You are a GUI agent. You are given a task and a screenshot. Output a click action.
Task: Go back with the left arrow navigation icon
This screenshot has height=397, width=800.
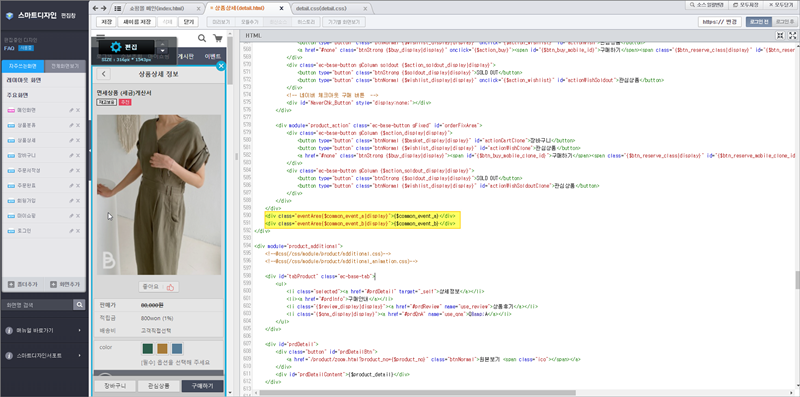point(95,8)
